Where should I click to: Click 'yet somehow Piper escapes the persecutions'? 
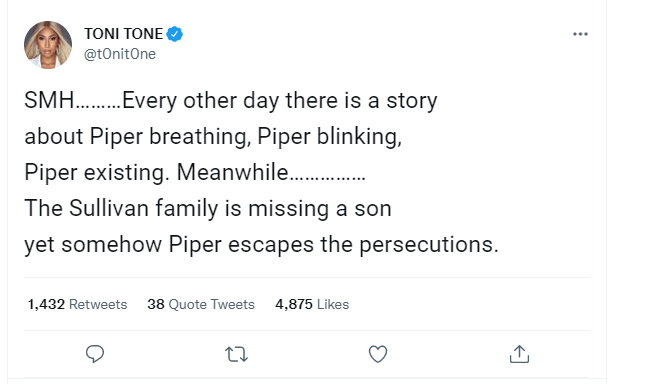(261, 245)
